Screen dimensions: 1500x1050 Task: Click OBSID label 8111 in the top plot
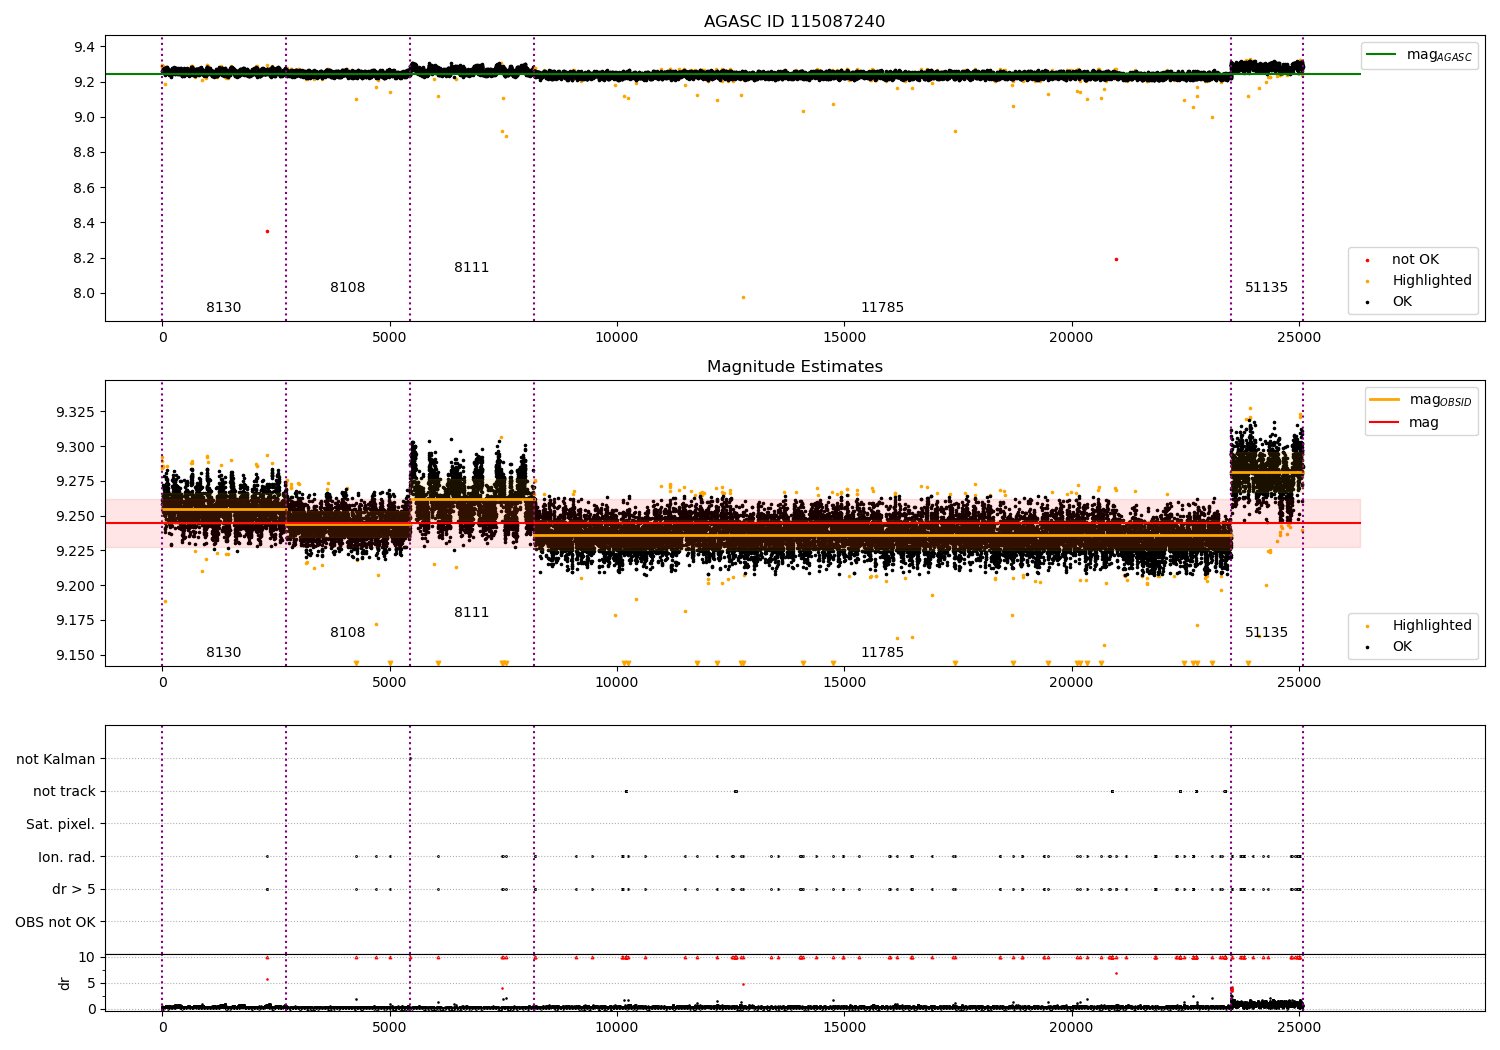pyautogui.click(x=472, y=268)
